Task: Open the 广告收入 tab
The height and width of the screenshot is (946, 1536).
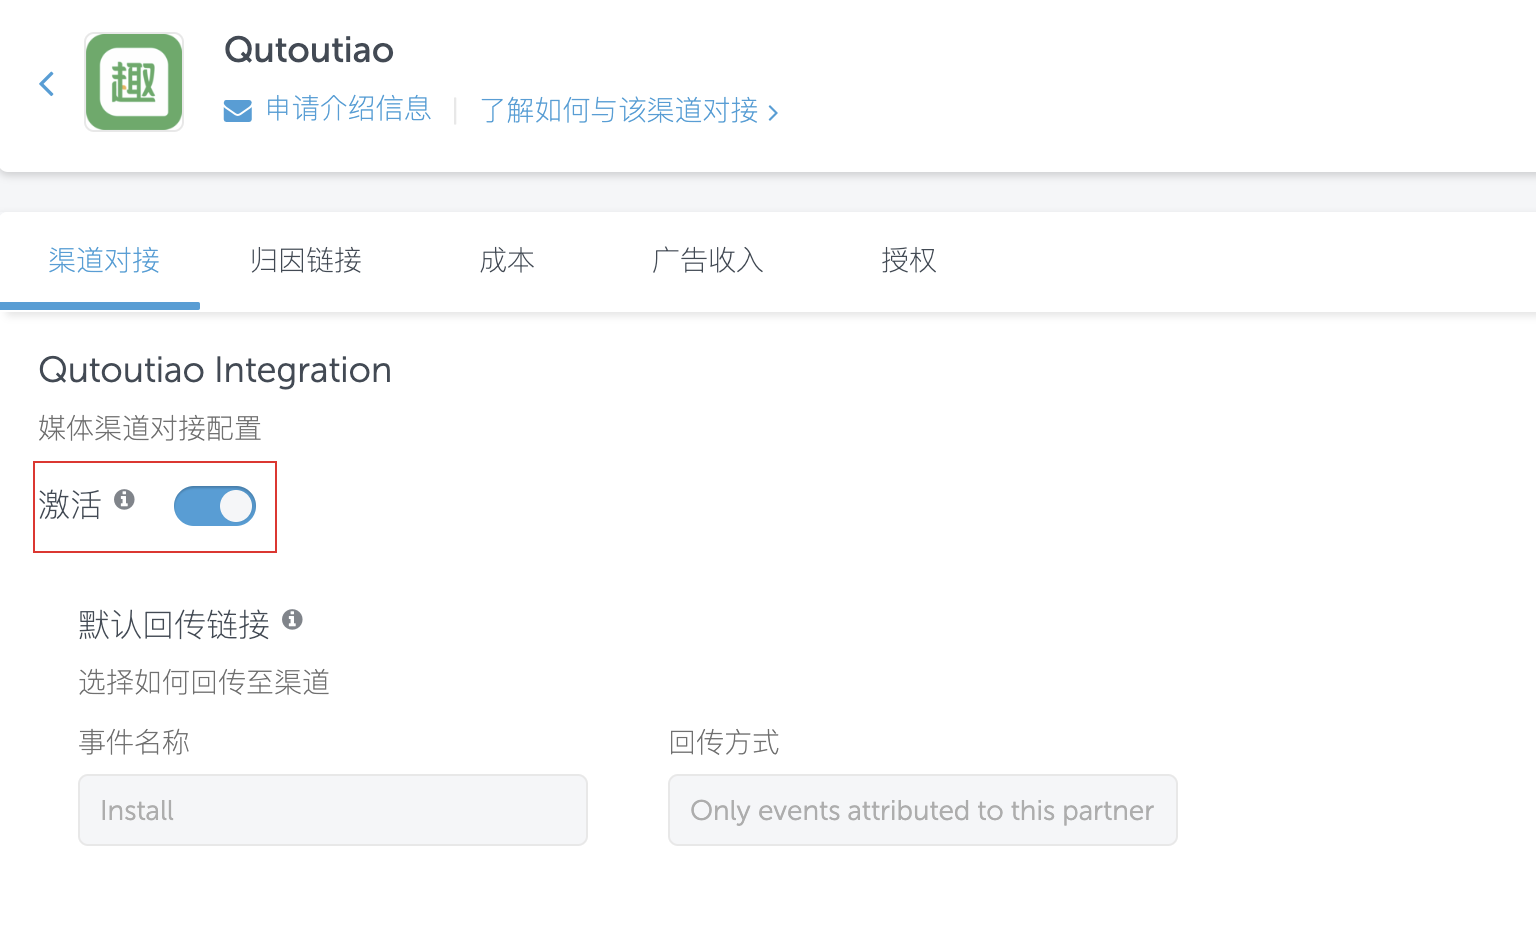Action: click(708, 261)
